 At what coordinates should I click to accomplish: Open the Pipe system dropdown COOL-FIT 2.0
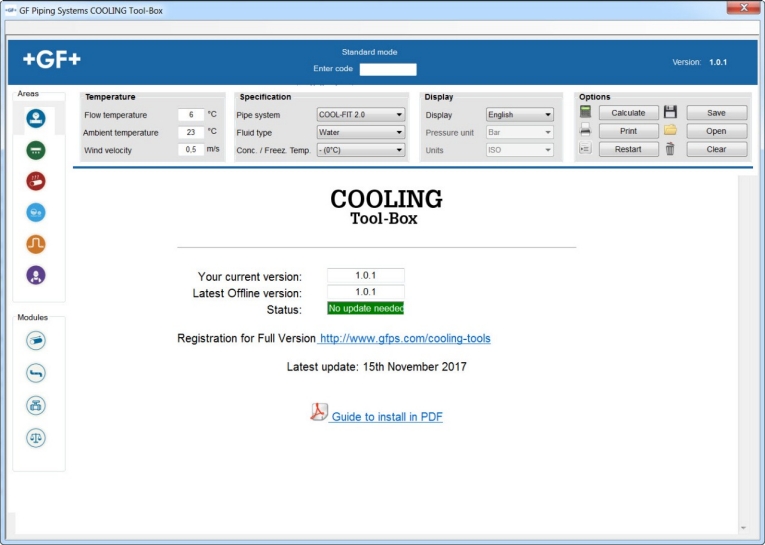click(361, 115)
